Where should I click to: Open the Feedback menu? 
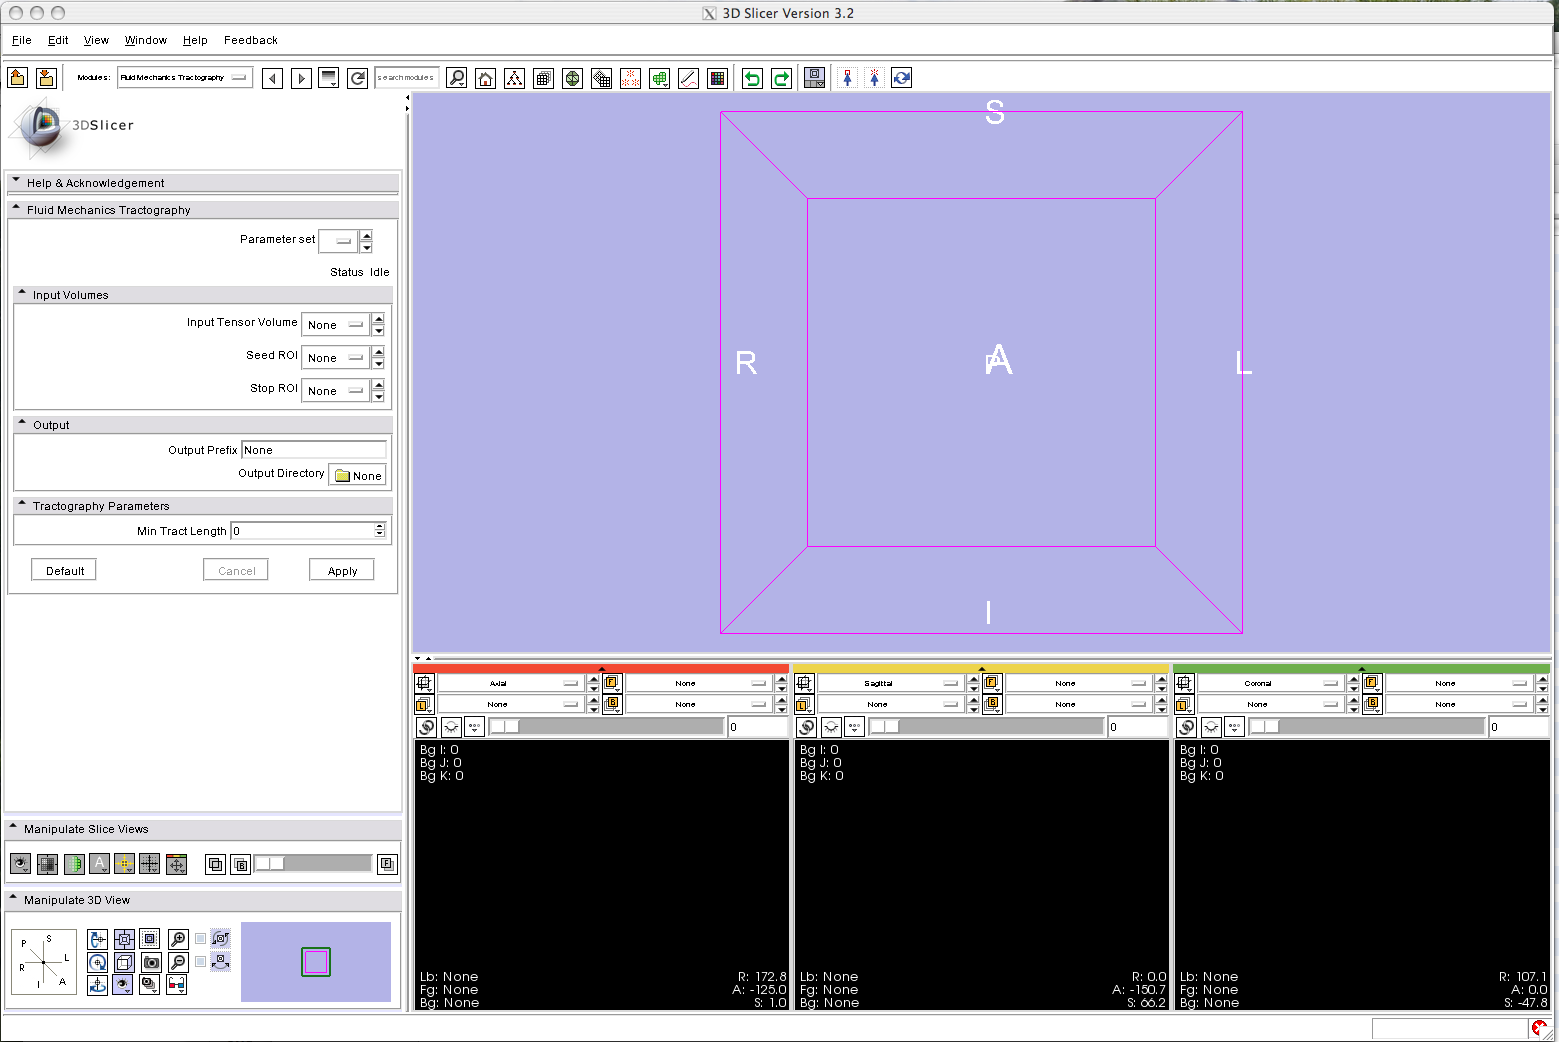click(250, 40)
